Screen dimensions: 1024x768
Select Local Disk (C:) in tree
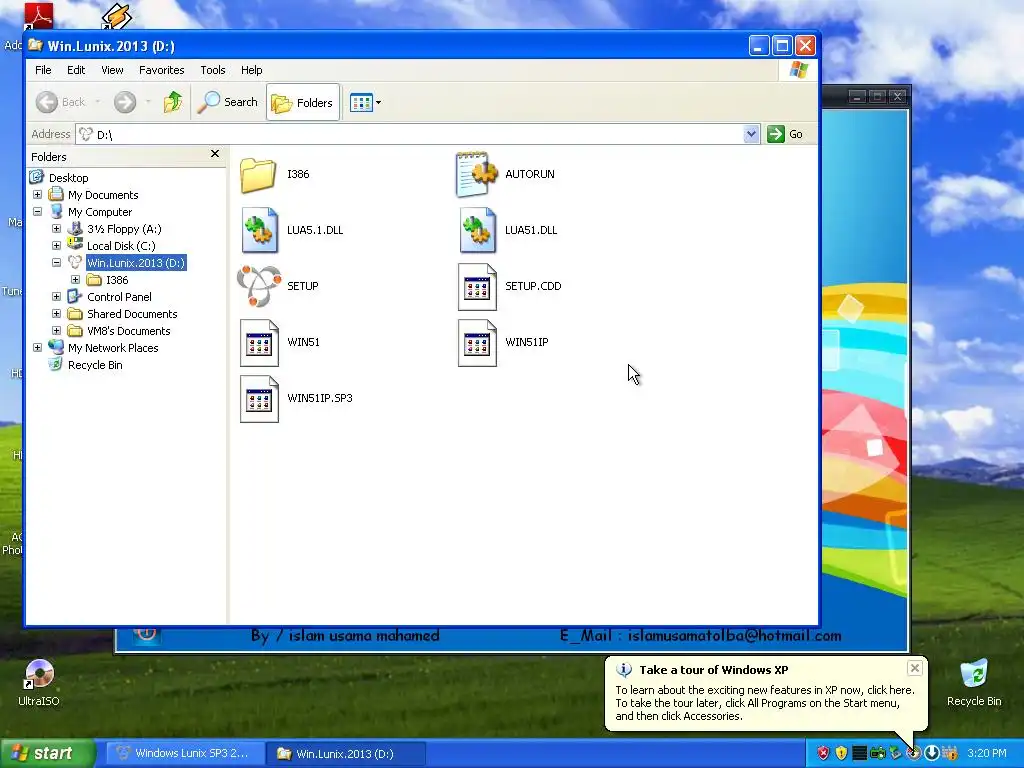pyautogui.click(x=121, y=246)
